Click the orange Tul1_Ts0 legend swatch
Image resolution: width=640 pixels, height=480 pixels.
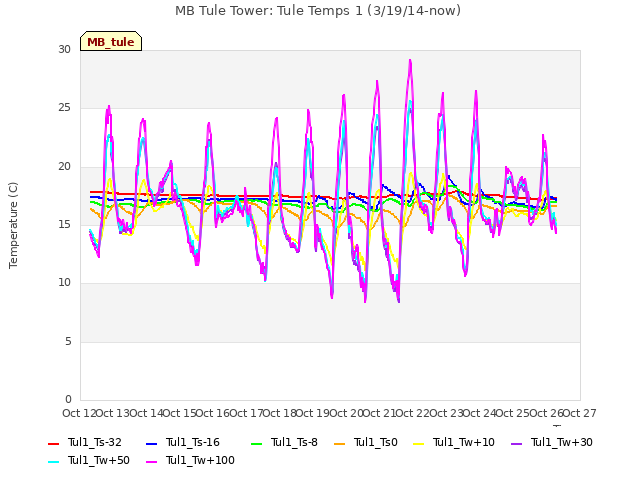[340, 444]
